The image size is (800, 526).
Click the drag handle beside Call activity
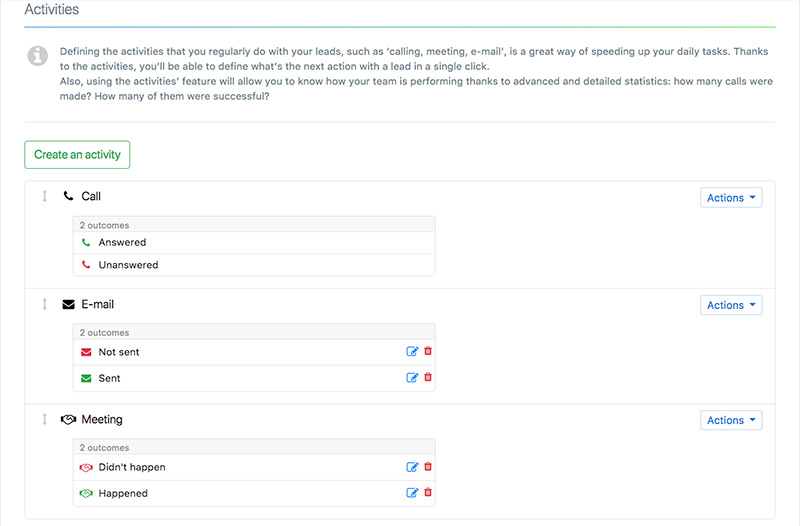pyautogui.click(x=44, y=197)
